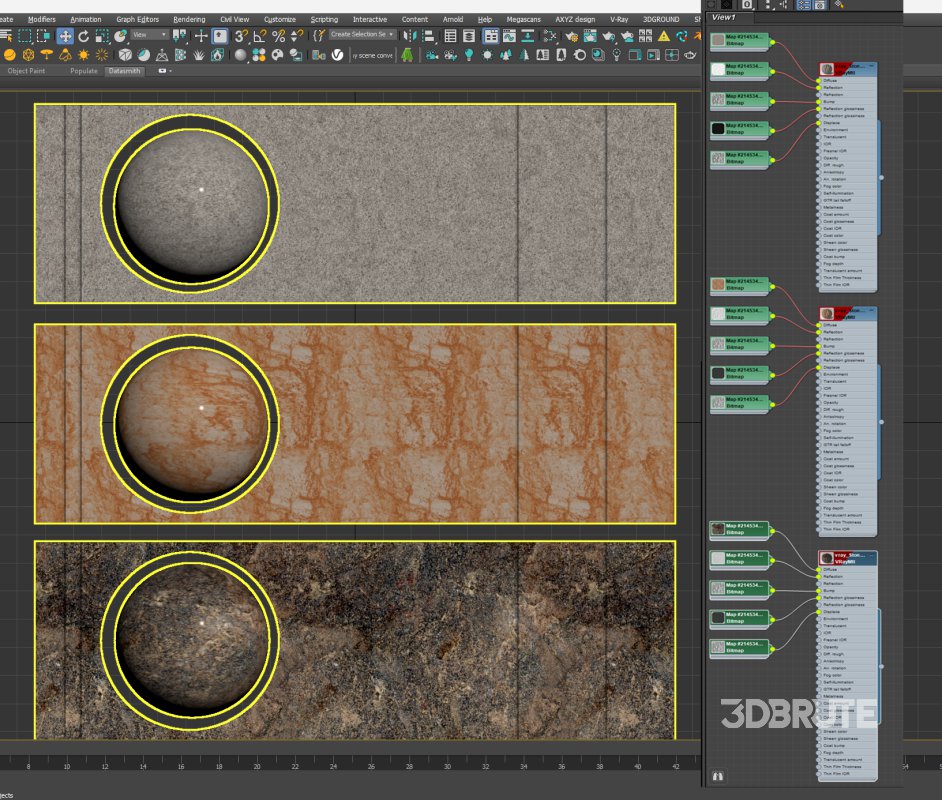Open the View reference coordinate dropdown
Screen dimensions: 942x800
tap(150, 35)
